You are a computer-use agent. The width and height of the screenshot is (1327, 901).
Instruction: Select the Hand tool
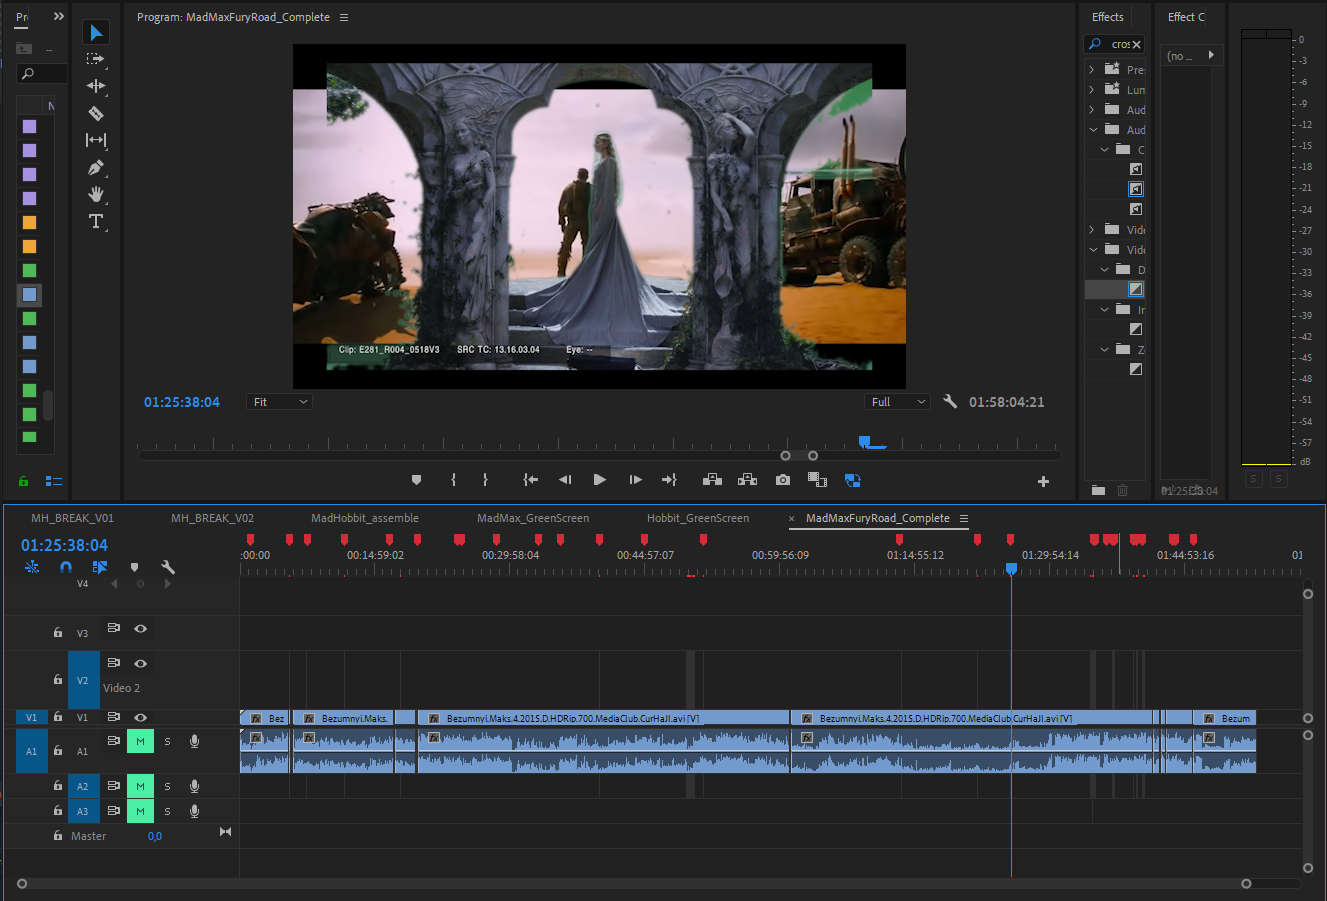click(96, 194)
